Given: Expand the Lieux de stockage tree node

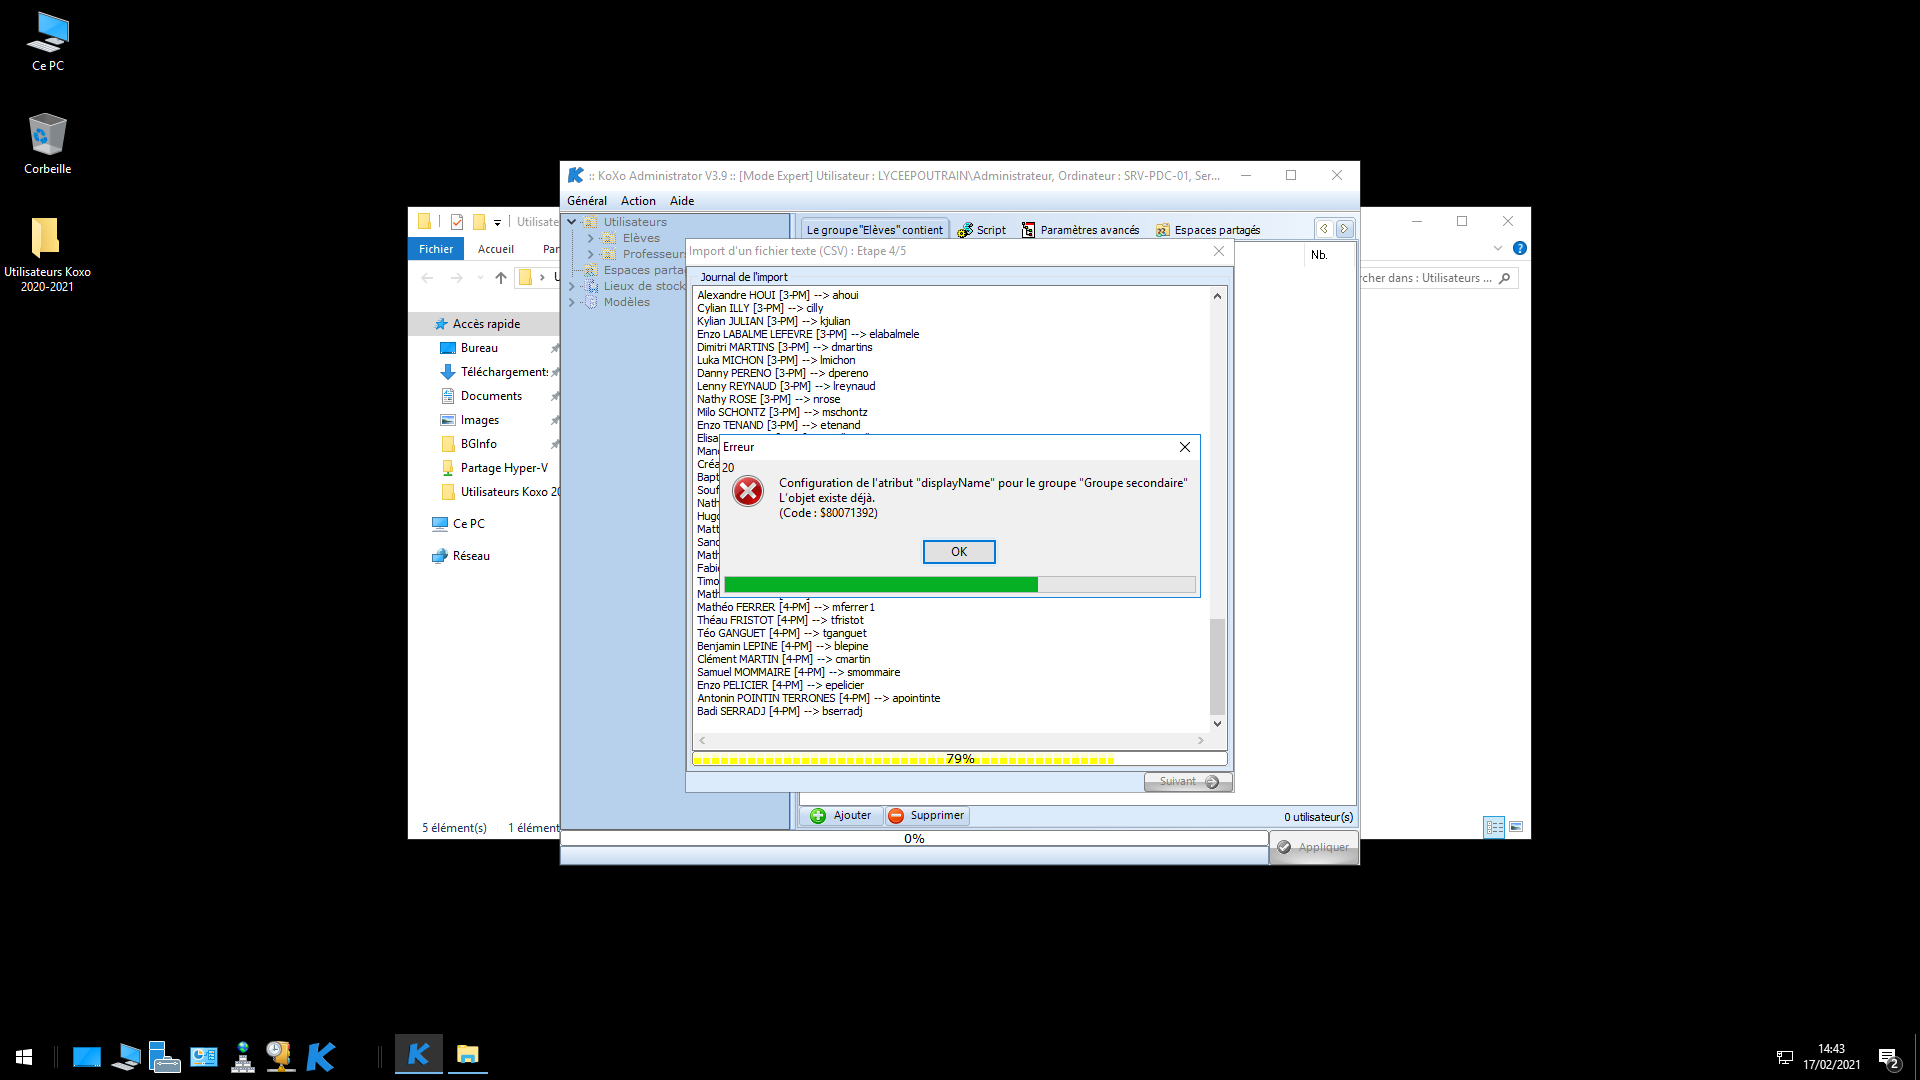Looking at the screenshot, I should tap(572, 286).
